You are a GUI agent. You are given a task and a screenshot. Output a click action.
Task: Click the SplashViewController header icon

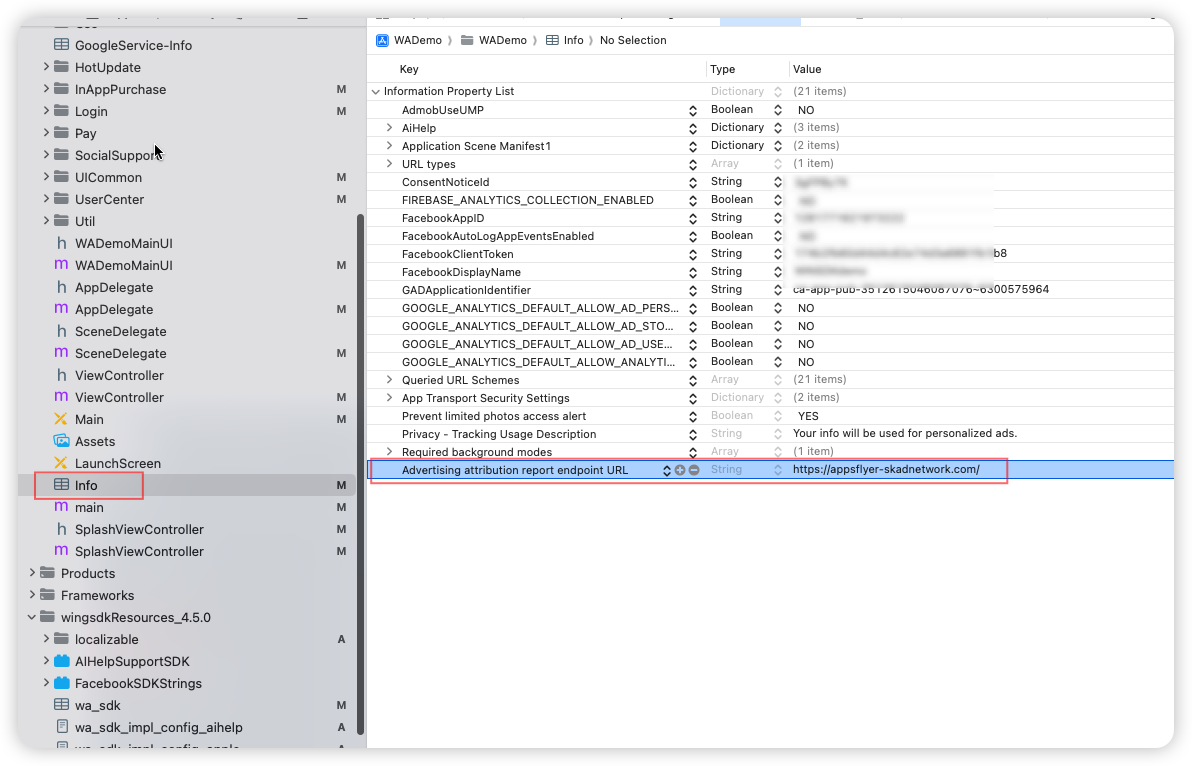61,529
